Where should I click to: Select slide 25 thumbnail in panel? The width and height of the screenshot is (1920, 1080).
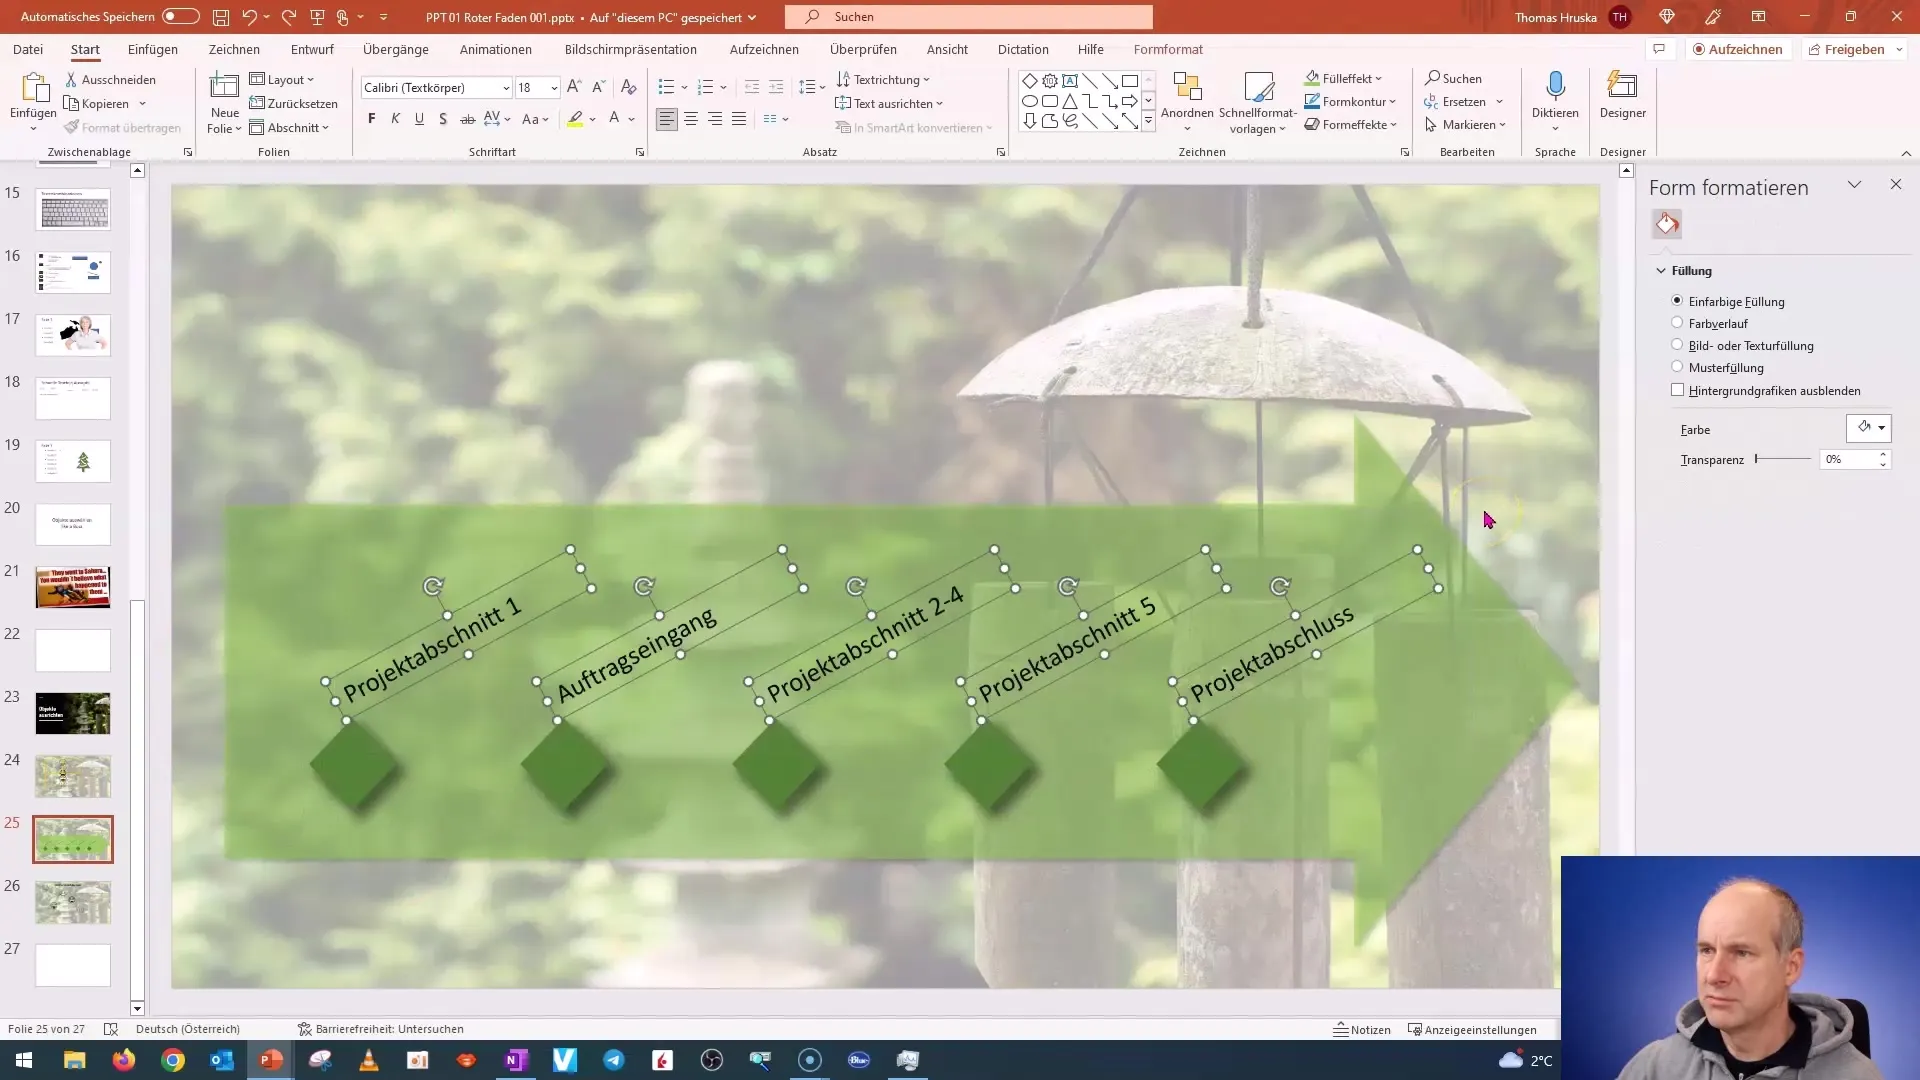(x=73, y=841)
